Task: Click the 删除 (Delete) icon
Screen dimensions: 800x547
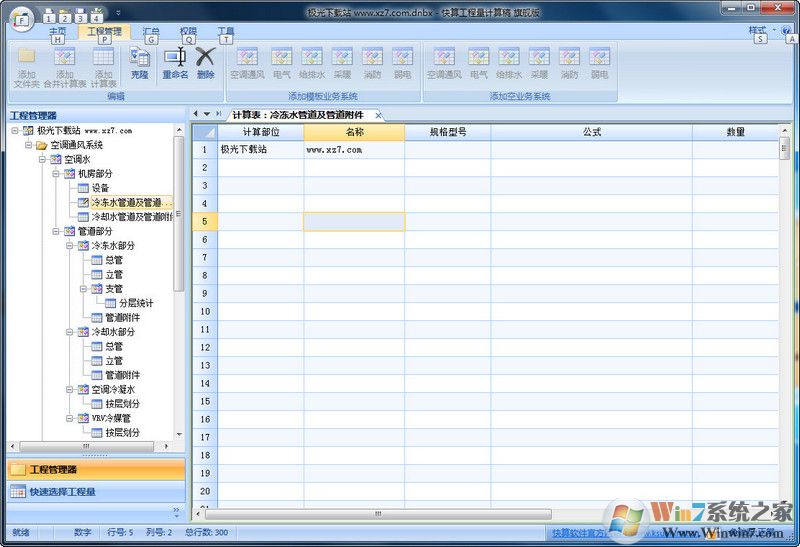Action: pos(205,62)
